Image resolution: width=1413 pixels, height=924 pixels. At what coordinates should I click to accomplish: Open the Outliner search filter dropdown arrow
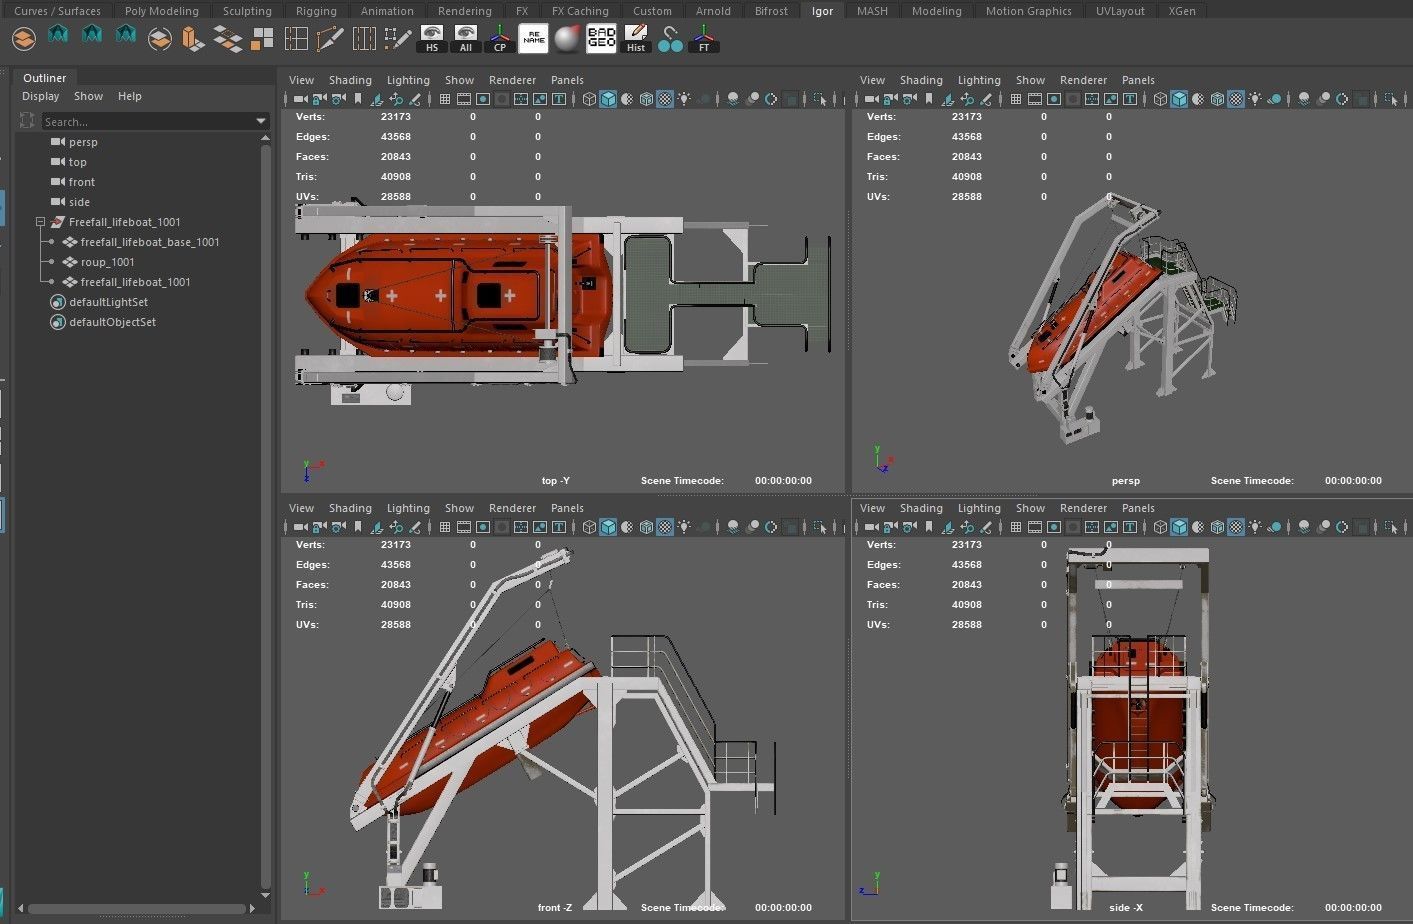pos(261,121)
